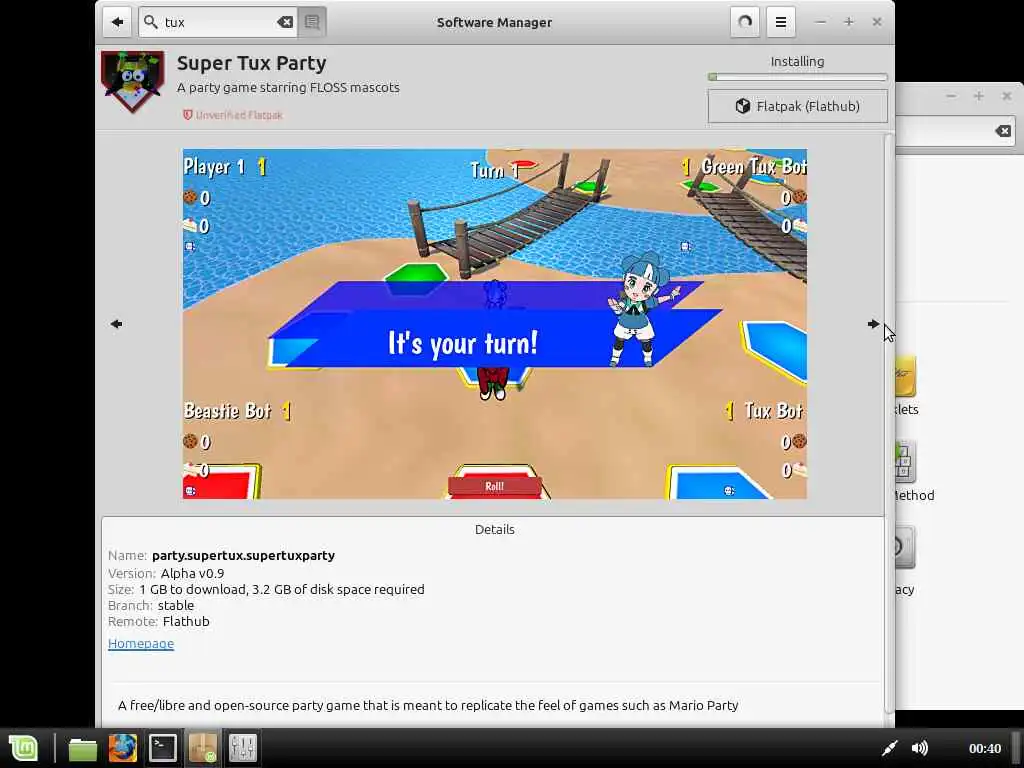Open the Super Tux Party screenshot

[x=494, y=324]
